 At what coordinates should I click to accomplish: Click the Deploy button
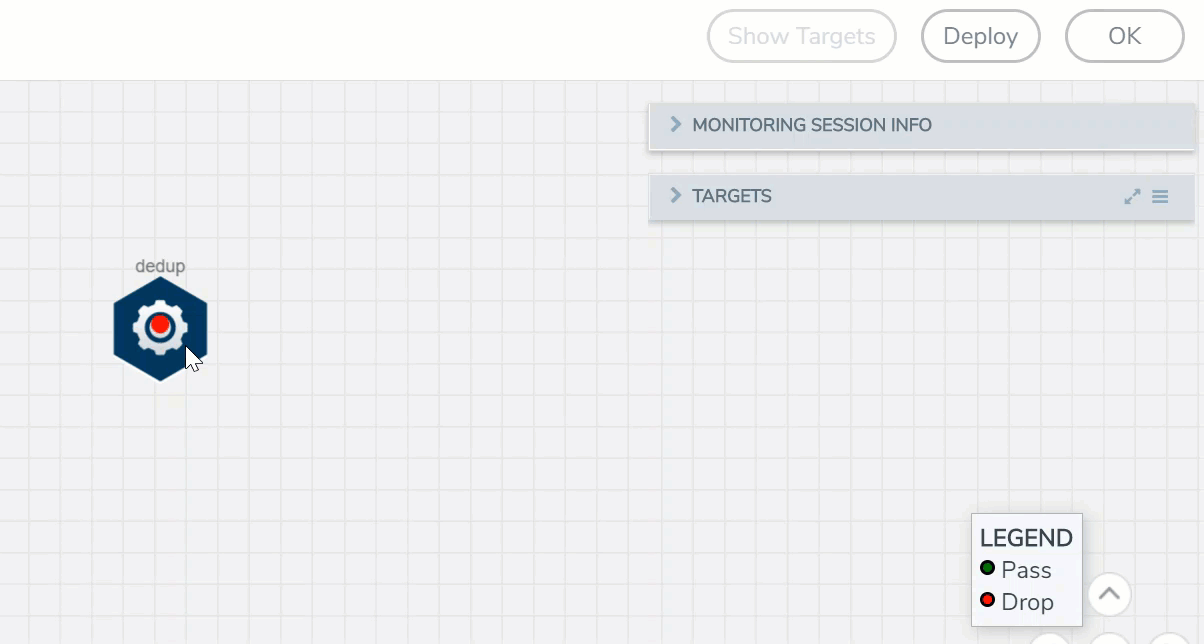(980, 37)
